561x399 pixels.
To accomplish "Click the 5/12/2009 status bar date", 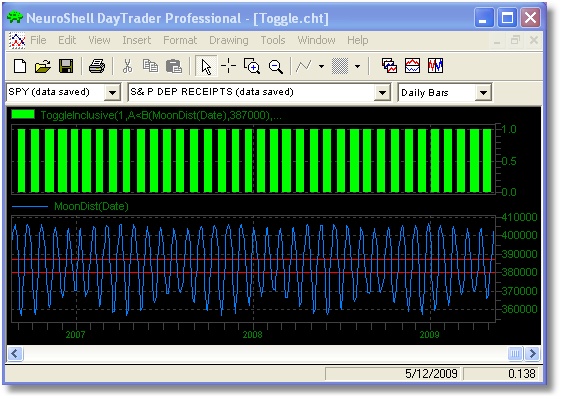I will 431,374.
